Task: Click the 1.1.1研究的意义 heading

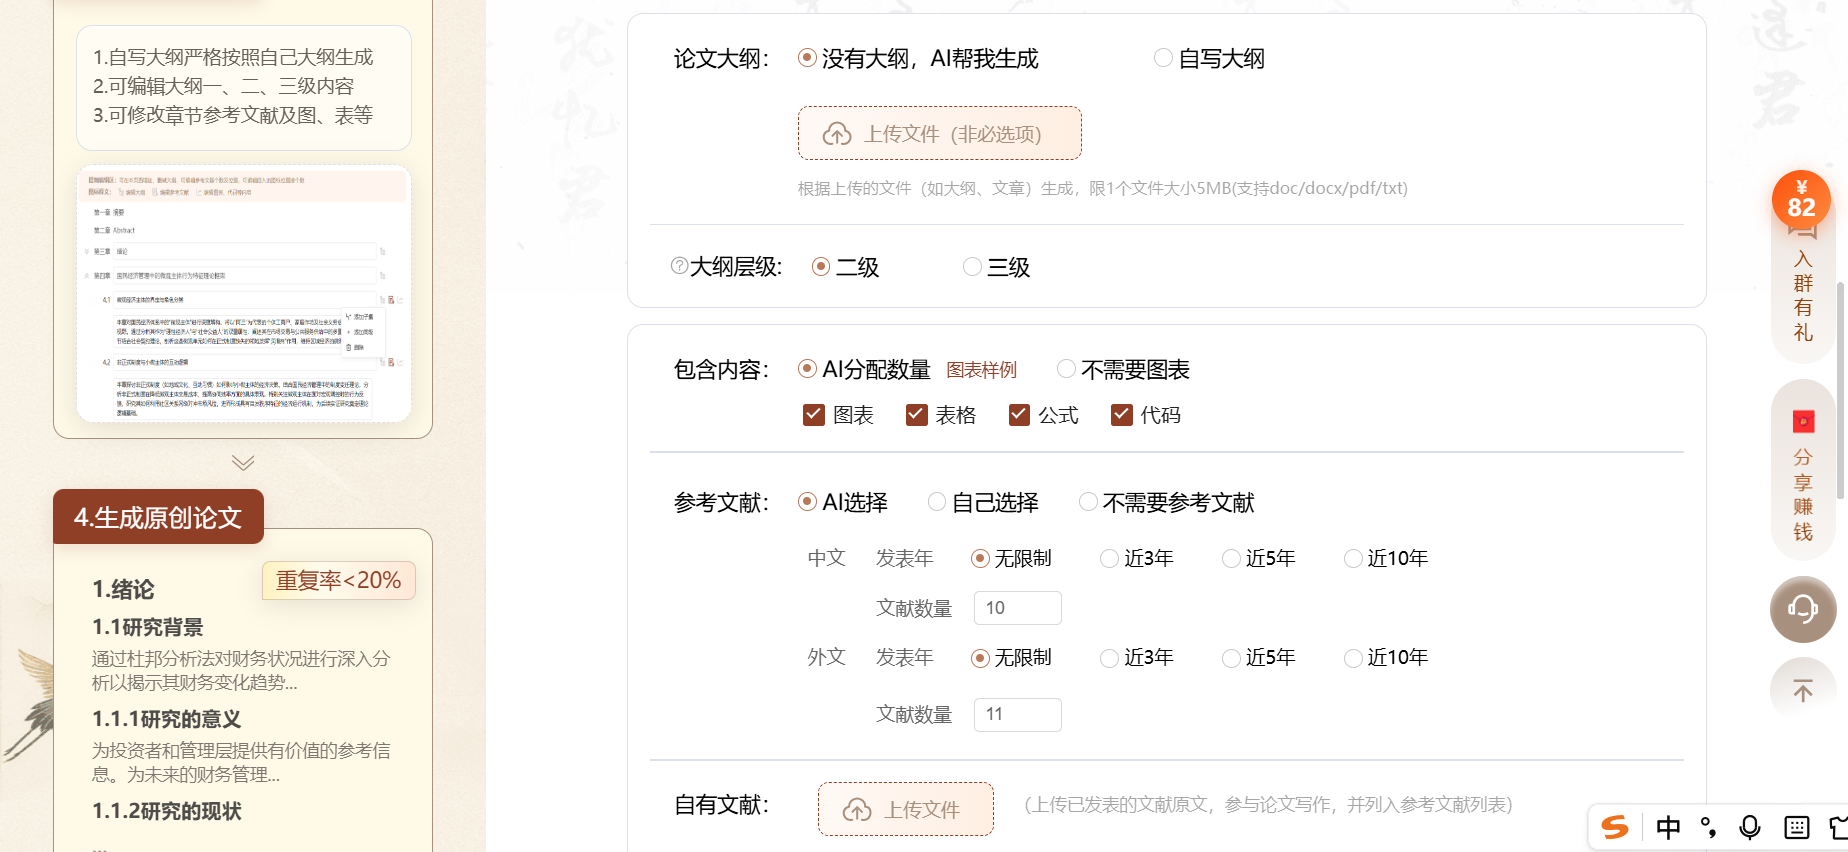Action: (167, 719)
